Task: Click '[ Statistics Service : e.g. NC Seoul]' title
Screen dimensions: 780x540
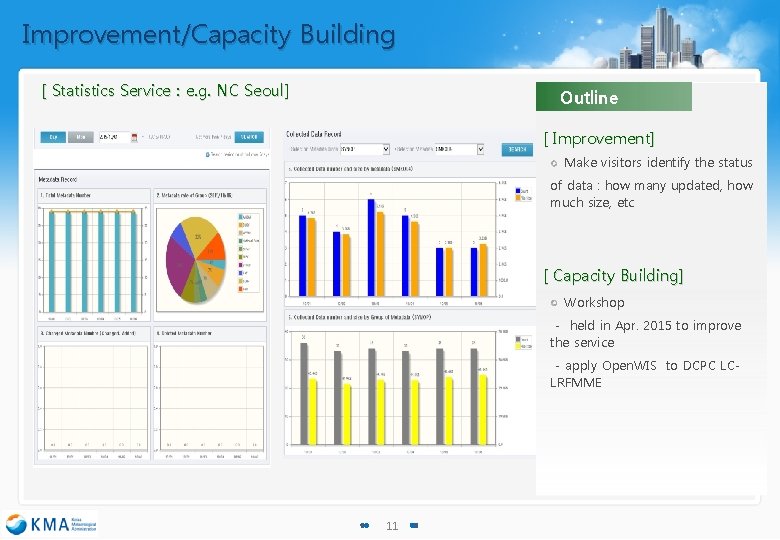Action: (165, 90)
